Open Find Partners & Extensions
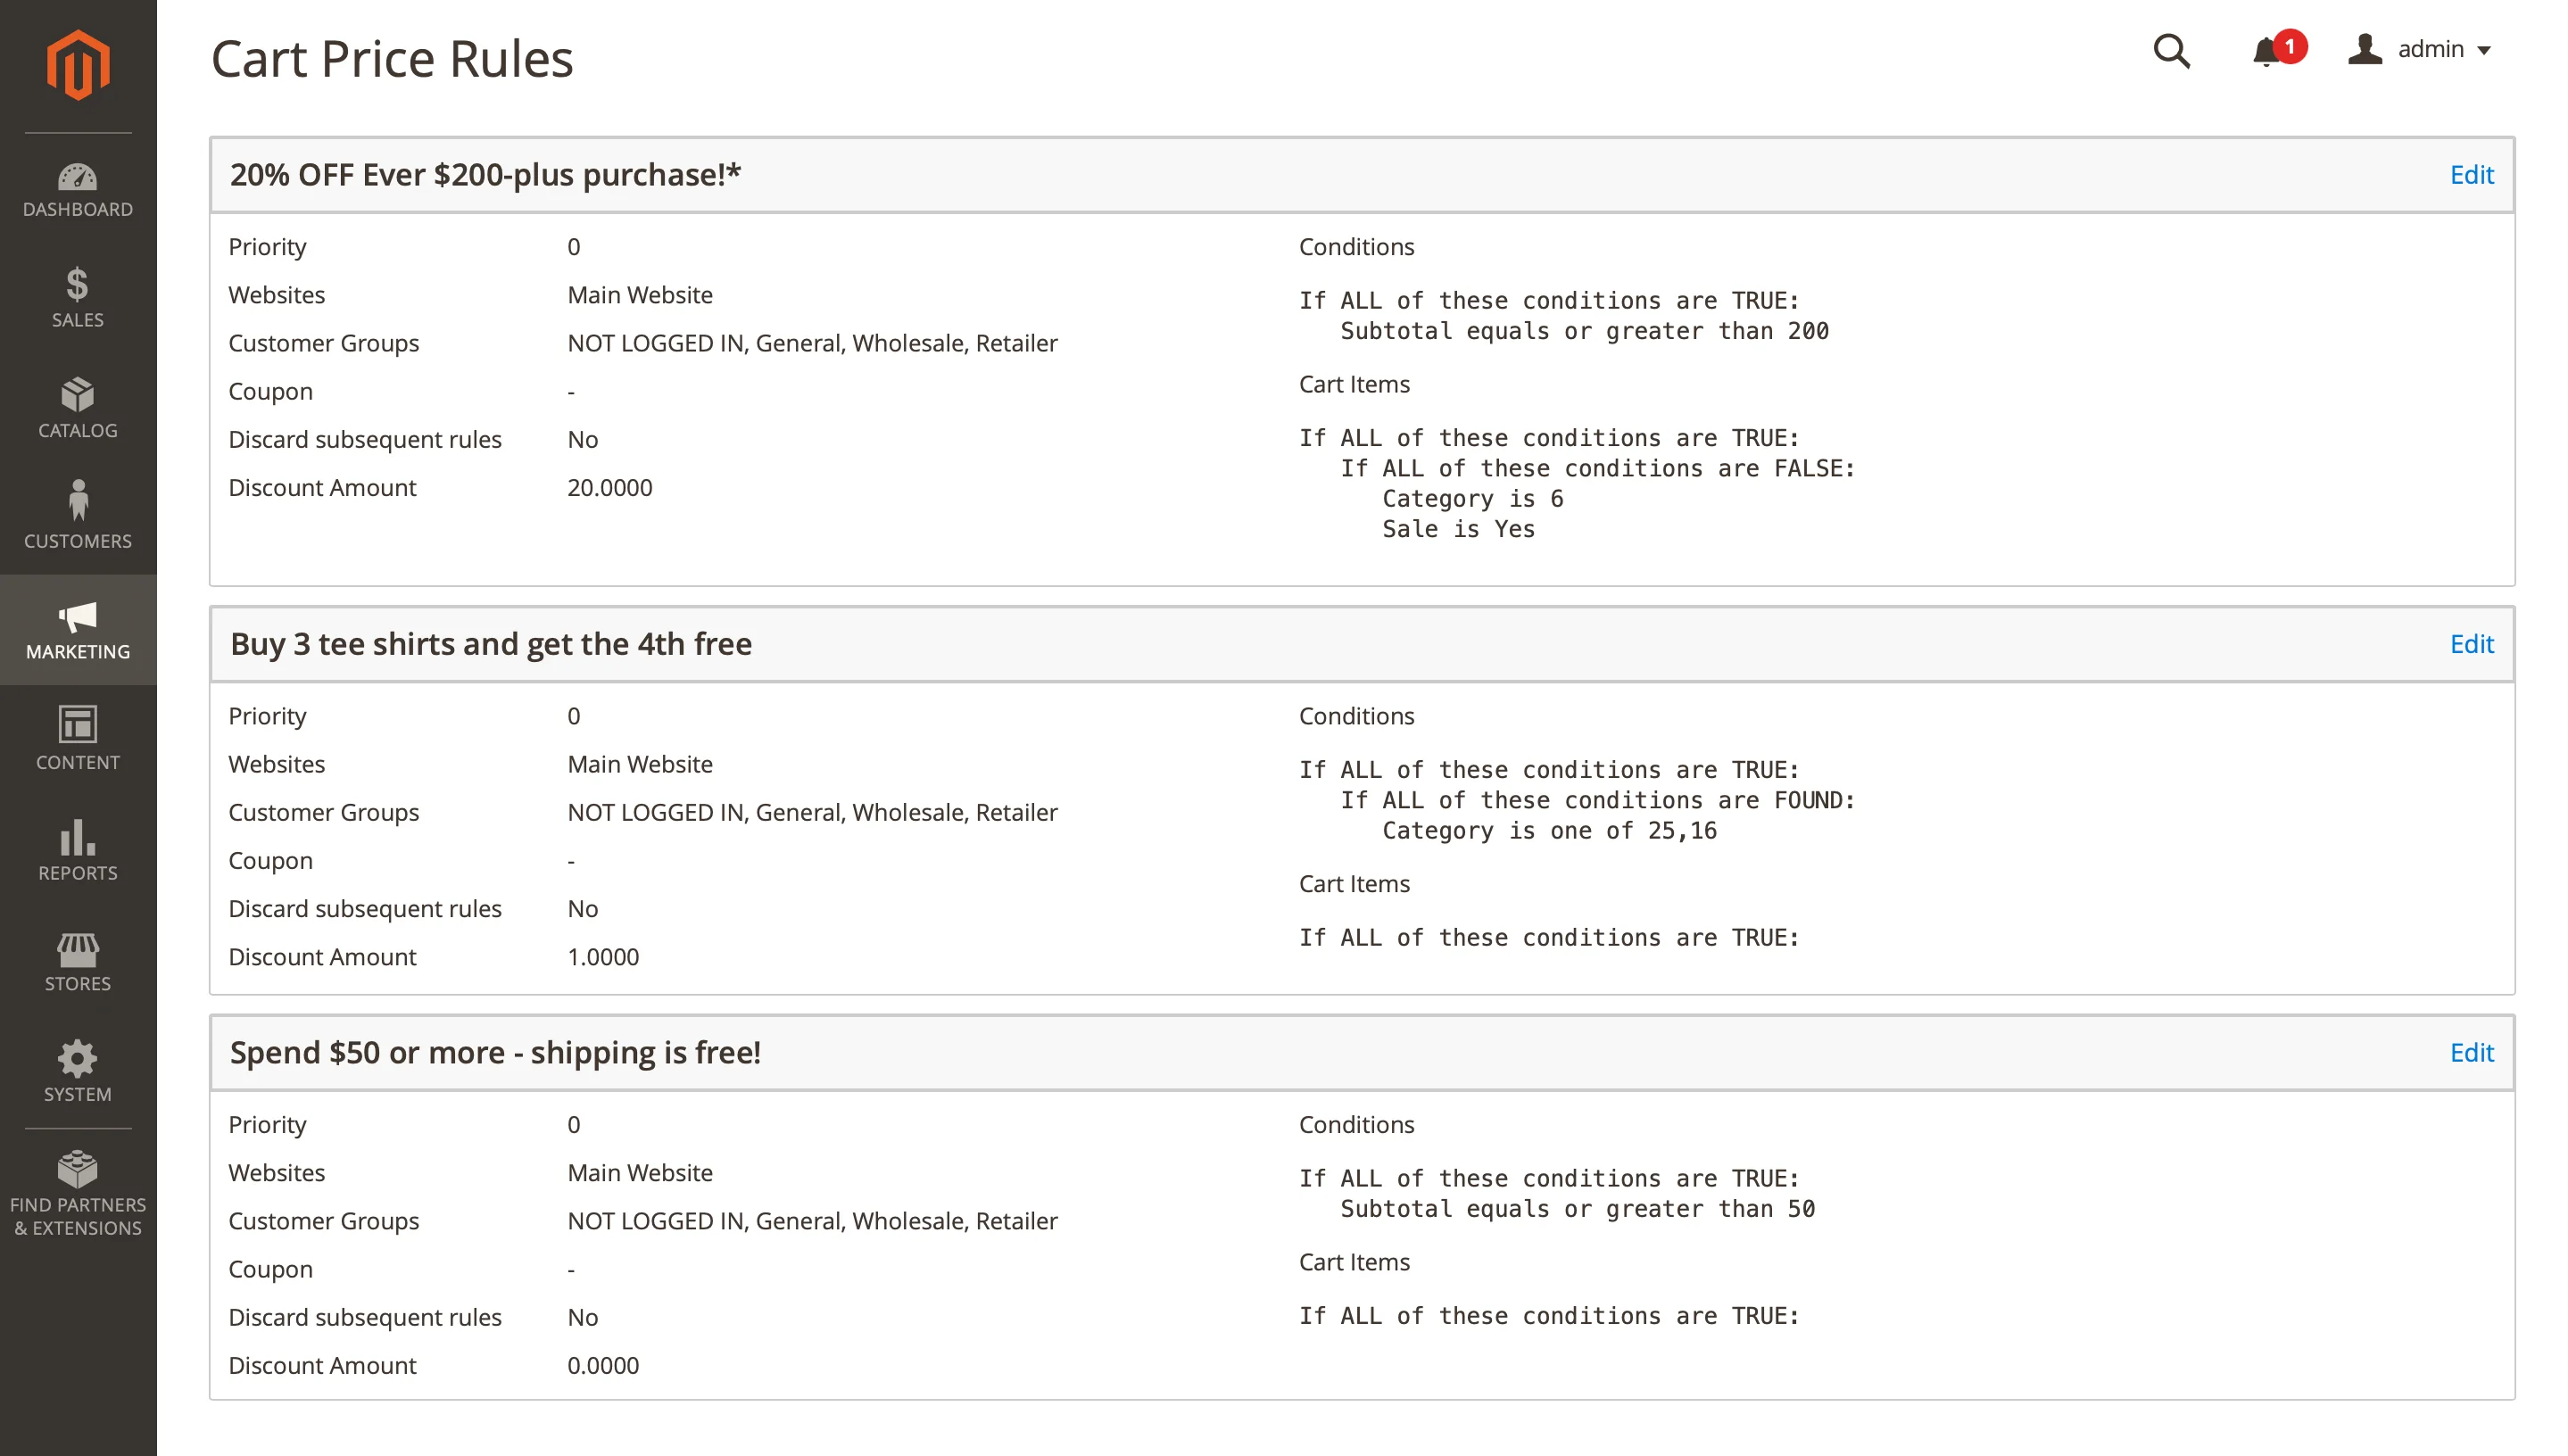This screenshot has height=1456, width=2568. (x=78, y=1193)
